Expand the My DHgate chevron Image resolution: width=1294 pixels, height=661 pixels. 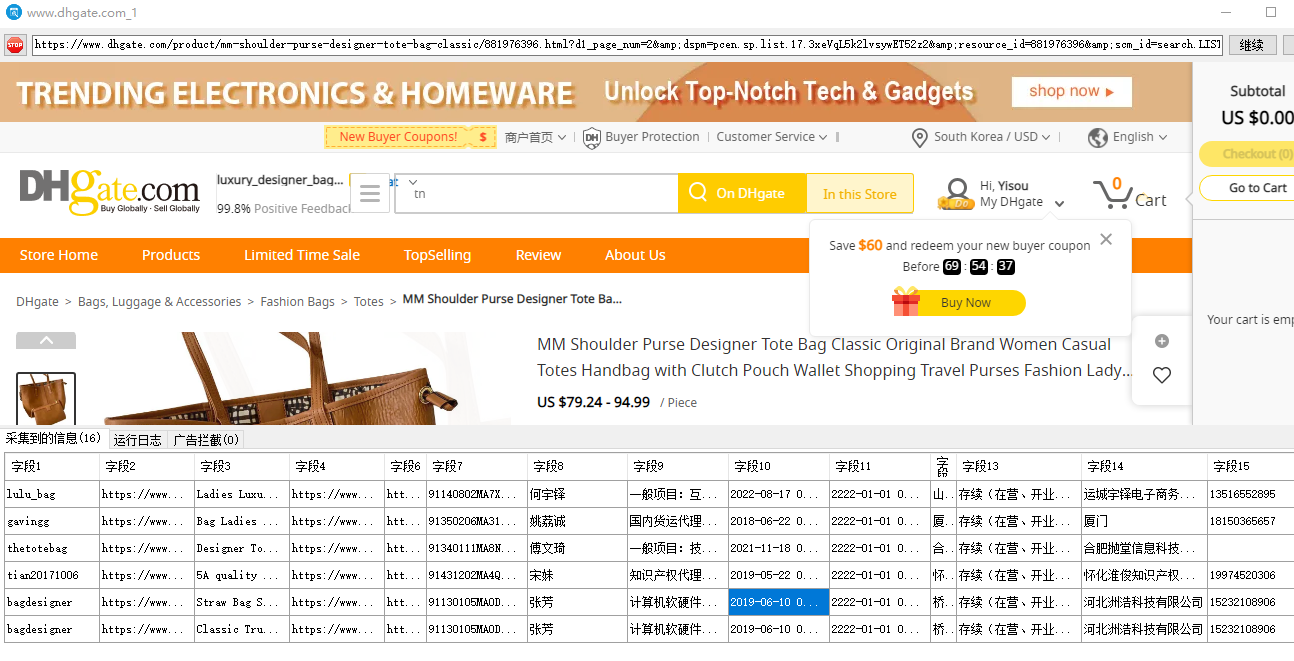(x=1060, y=204)
